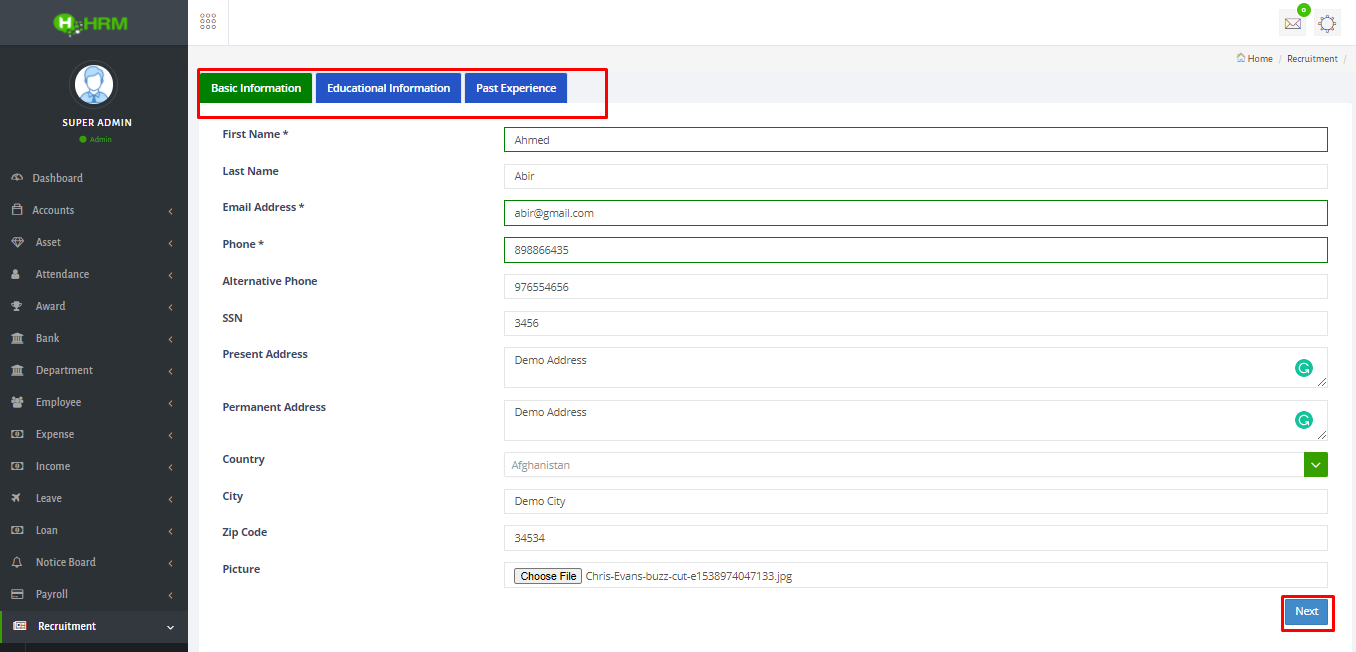1356x652 pixels.
Task: Go to Home breadcrumb link
Action: [x=1259, y=59]
